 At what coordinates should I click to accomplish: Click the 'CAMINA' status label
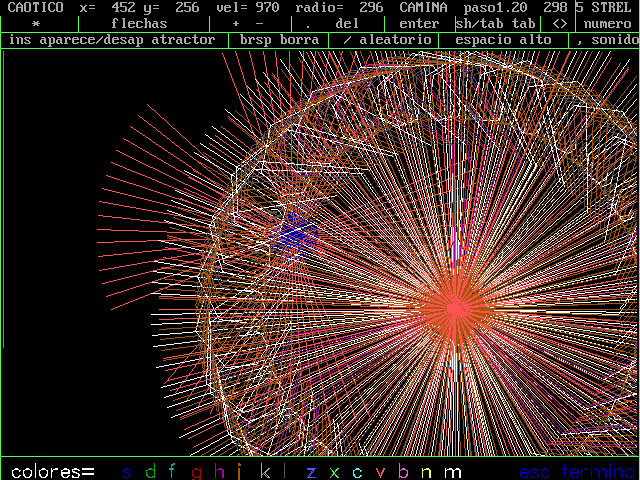click(423, 7)
